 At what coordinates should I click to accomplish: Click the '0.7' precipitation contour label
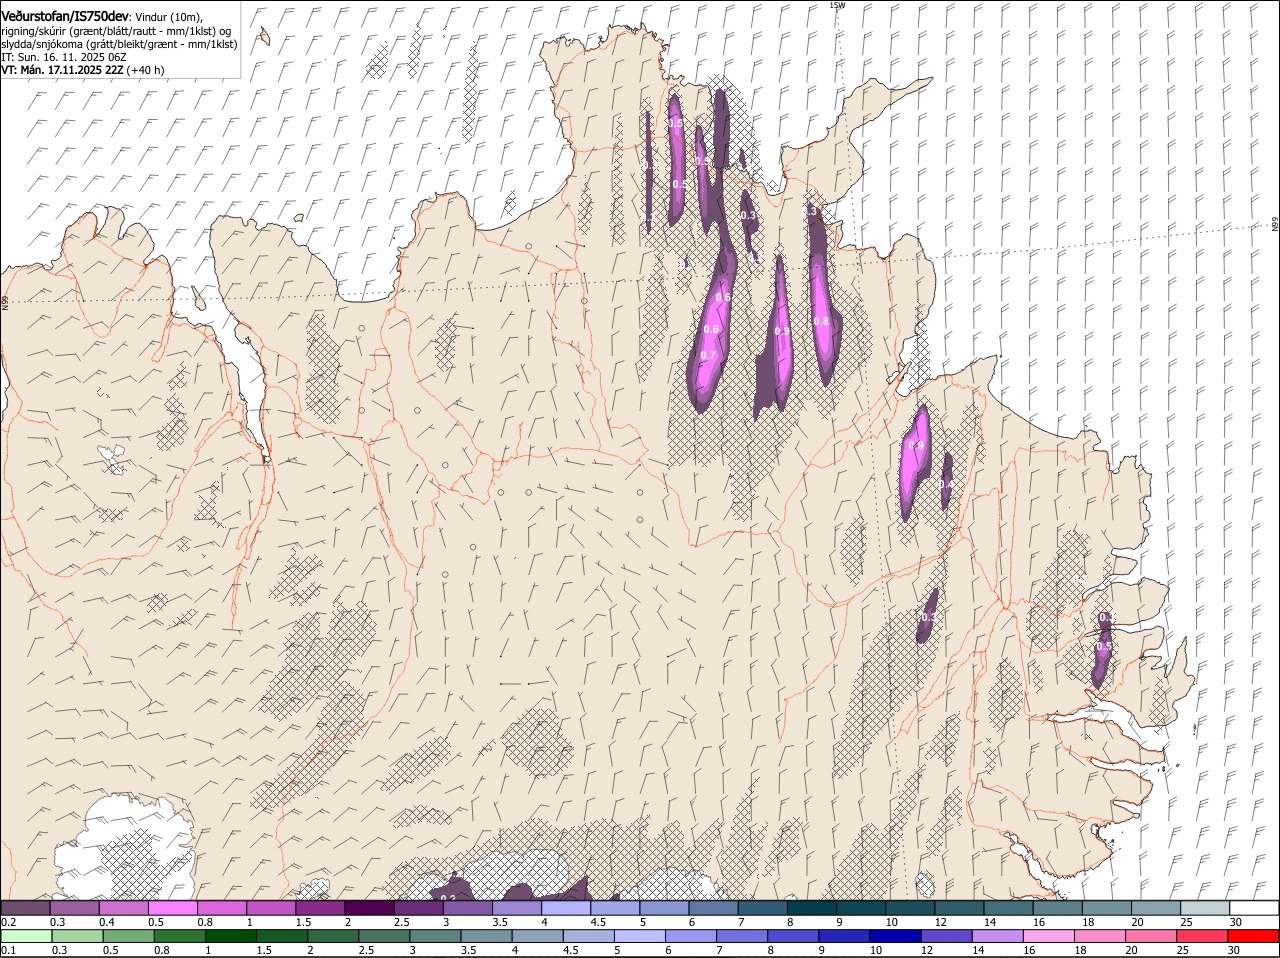click(708, 356)
